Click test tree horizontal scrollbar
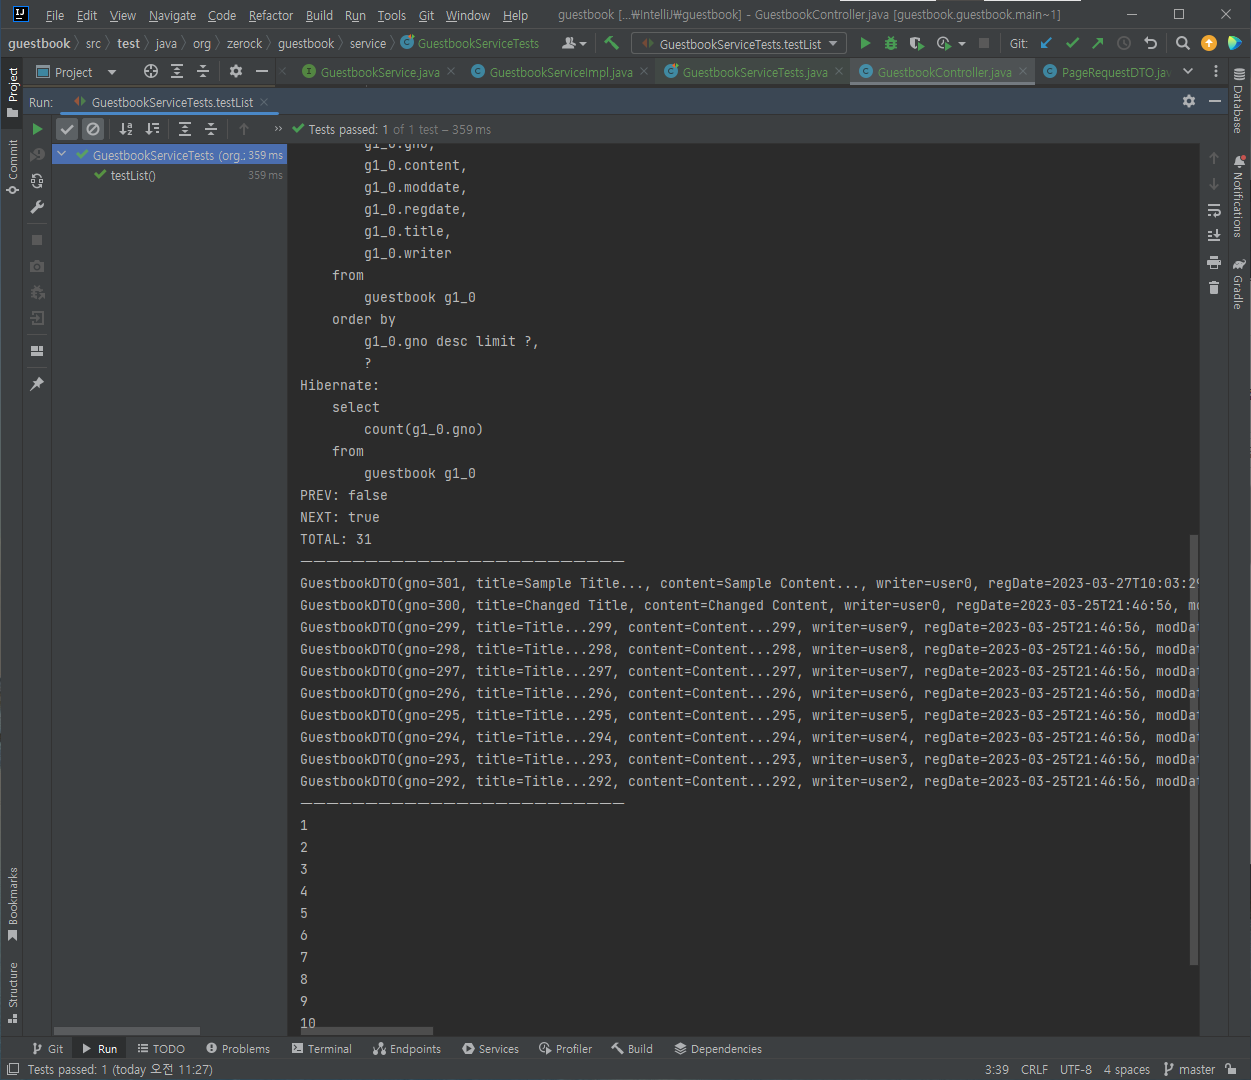The image size is (1251, 1080). pos(126,1031)
